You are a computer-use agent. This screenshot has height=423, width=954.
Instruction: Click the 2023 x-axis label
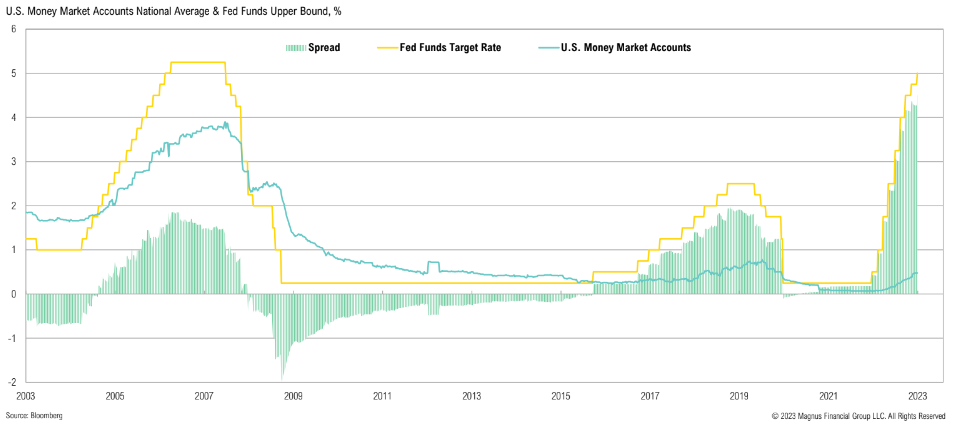(917, 396)
